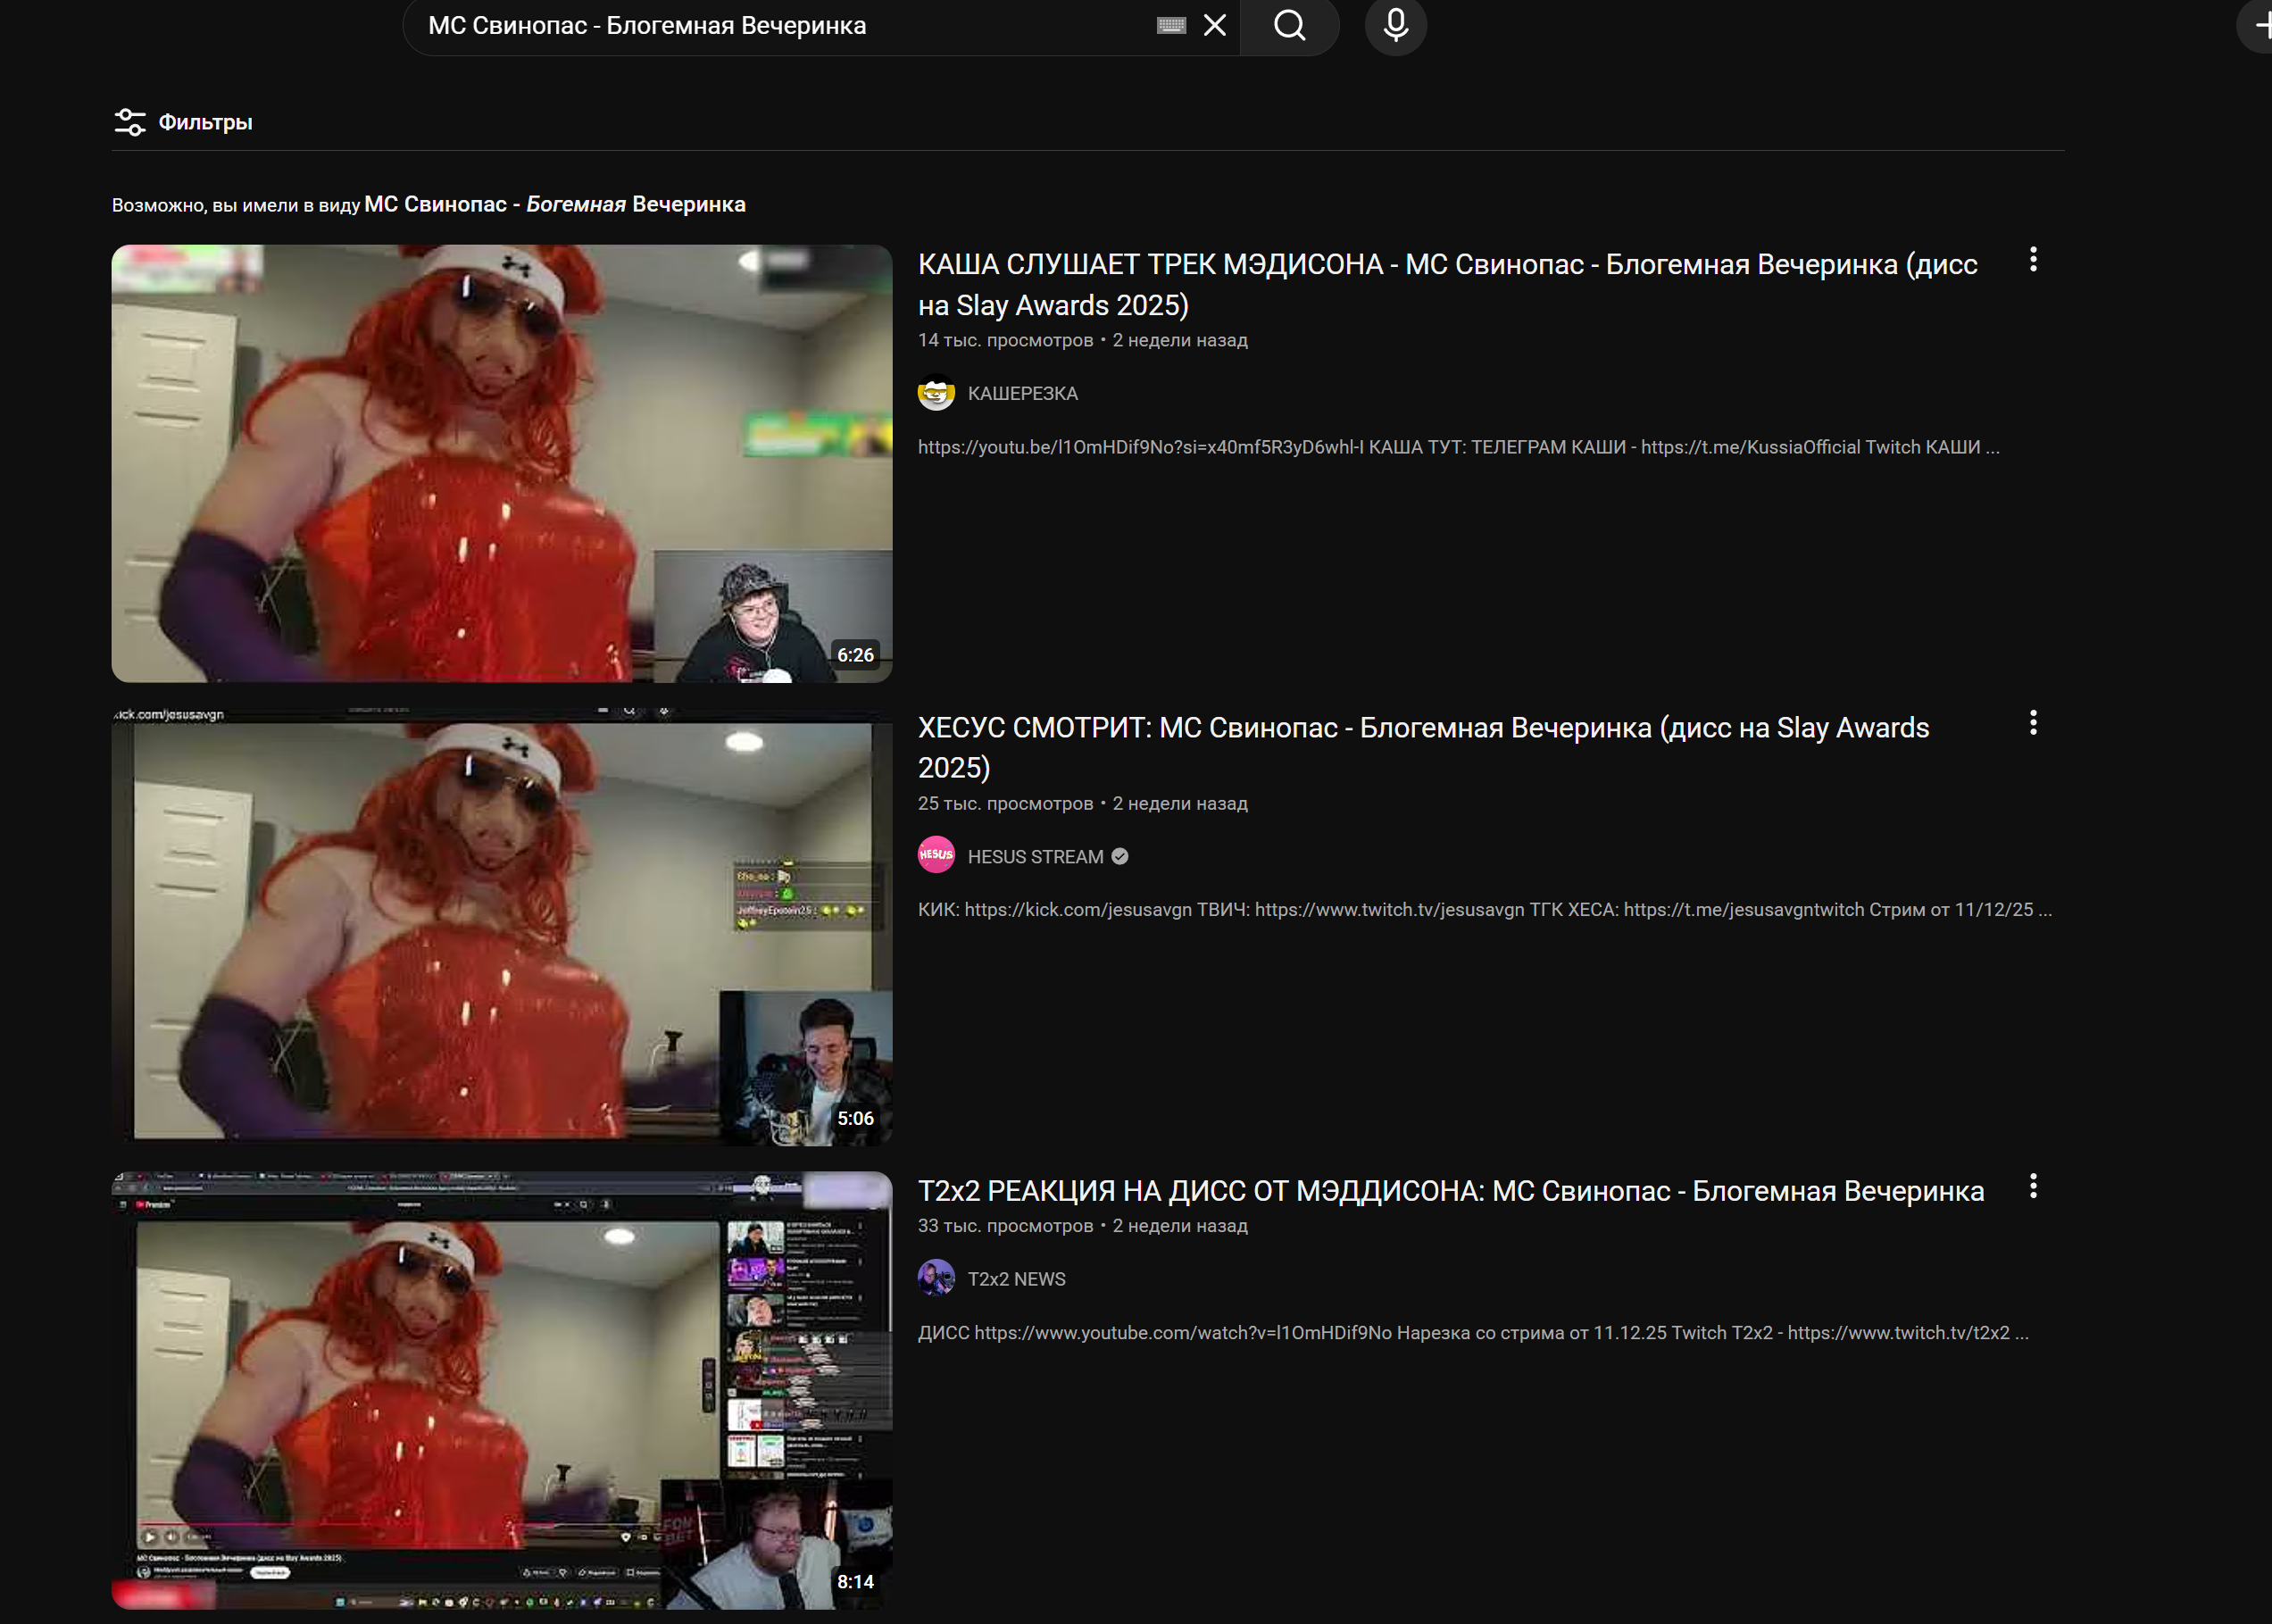Click the create plus button at top right
This screenshot has width=2272, height=1624.
tap(2260, 26)
